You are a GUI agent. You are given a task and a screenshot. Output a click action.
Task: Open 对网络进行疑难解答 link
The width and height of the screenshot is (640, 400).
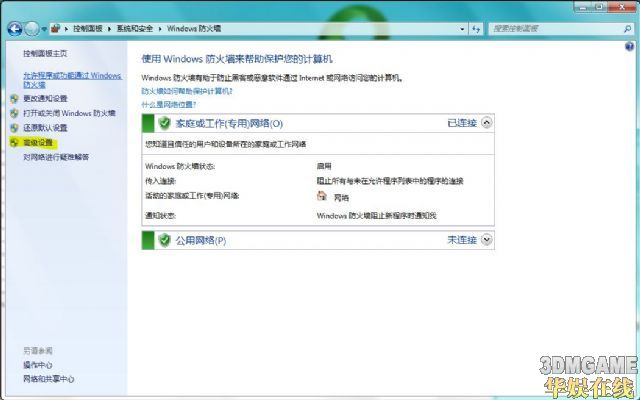[x=56, y=157]
